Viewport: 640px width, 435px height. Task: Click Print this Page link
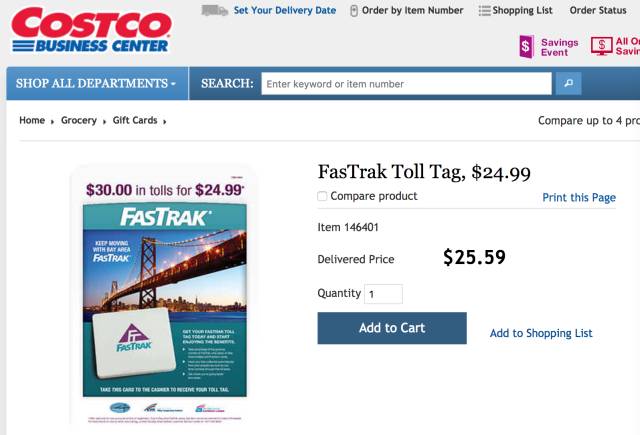[579, 198]
